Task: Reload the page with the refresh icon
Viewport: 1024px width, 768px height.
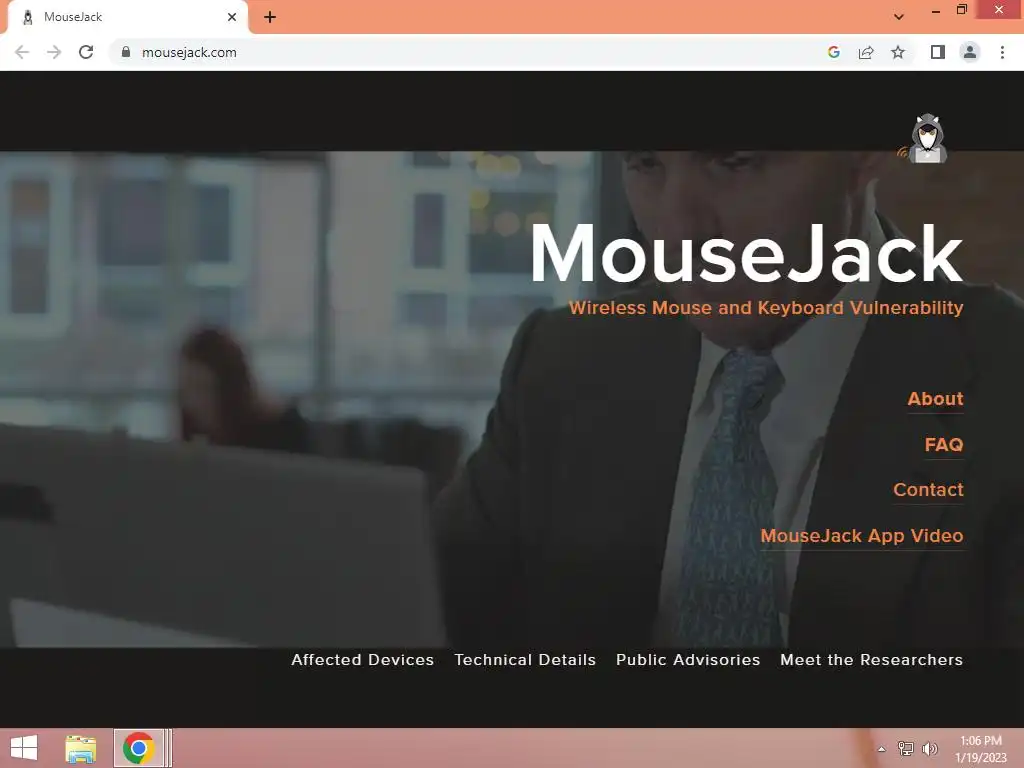Action: (x=86, y=52)
